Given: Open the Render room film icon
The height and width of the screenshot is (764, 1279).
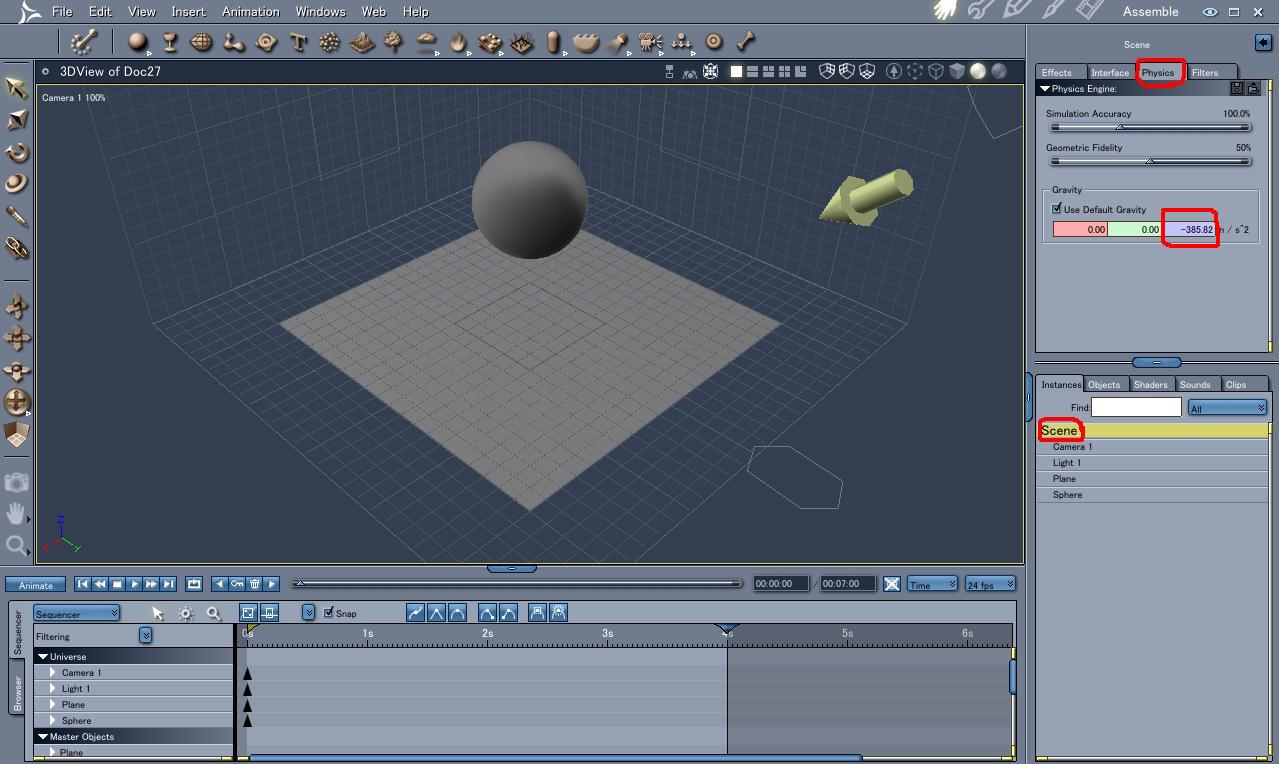Looking at the screenshot, I should tap(1090, 11).
